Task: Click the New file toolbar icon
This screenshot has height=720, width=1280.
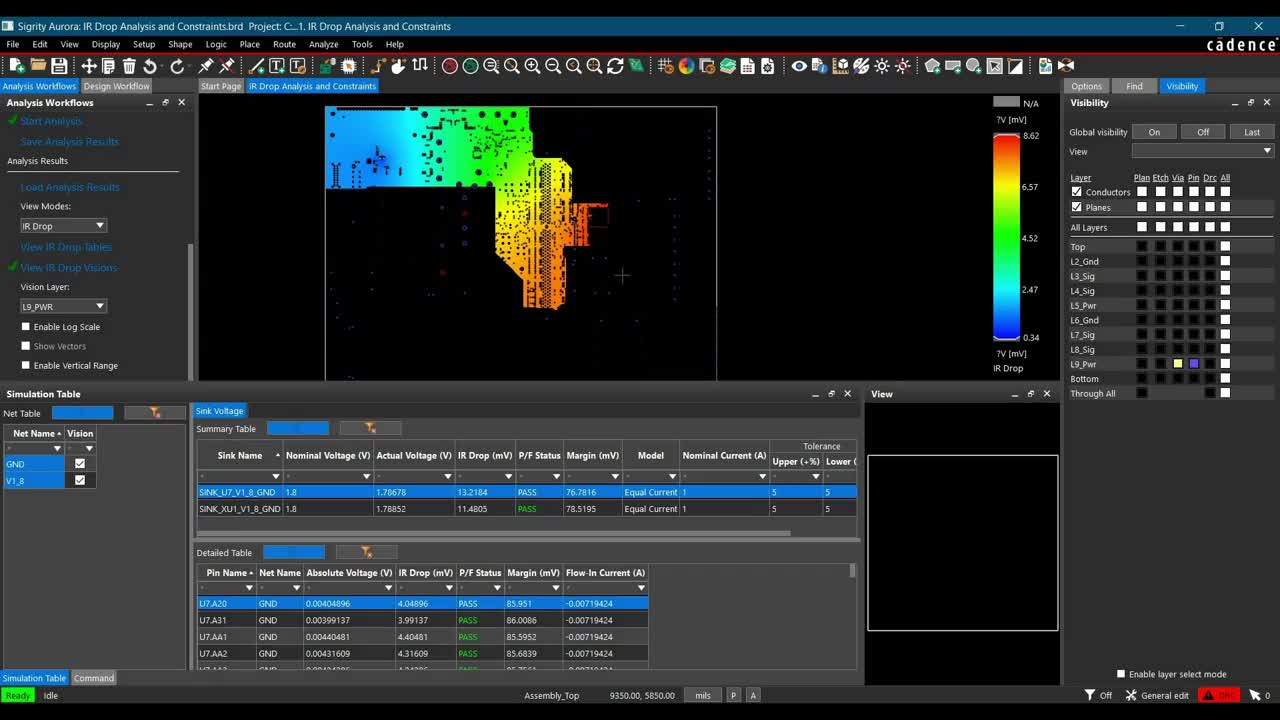Action: (17, 66)
